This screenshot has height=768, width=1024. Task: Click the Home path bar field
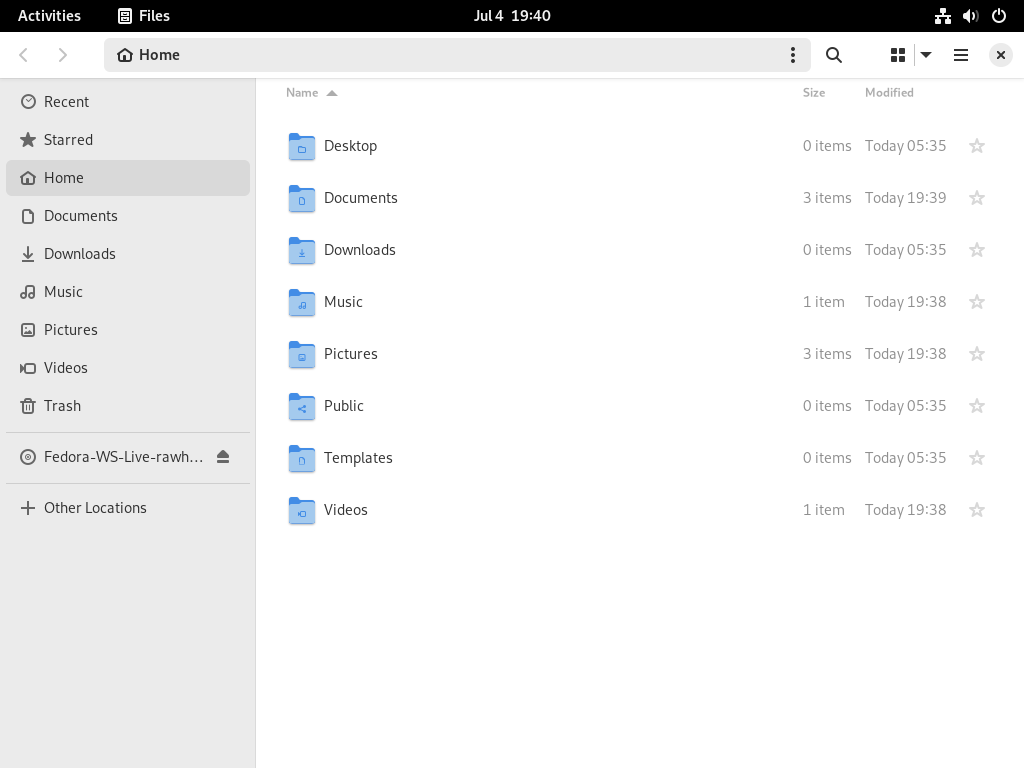[x=457, y=55]
